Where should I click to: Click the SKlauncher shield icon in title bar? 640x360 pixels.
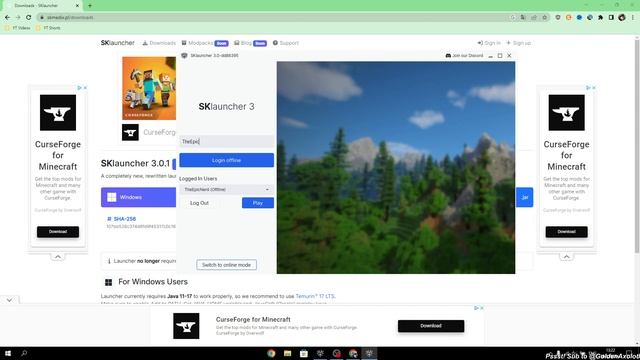click(x=184, y=56)
